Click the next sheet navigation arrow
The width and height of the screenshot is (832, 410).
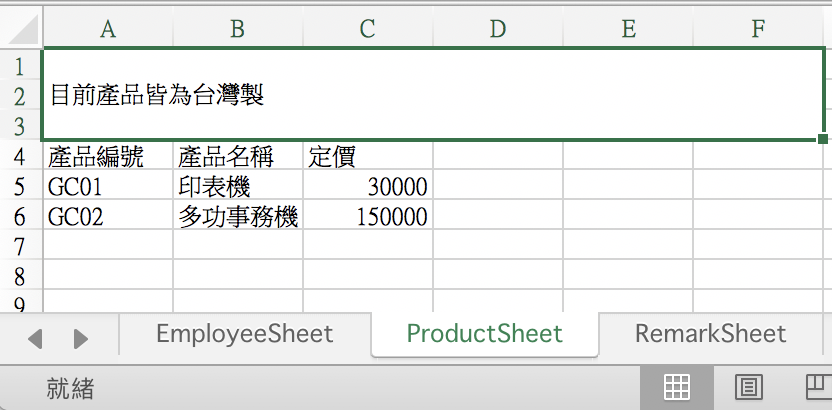tap(80, 338)
